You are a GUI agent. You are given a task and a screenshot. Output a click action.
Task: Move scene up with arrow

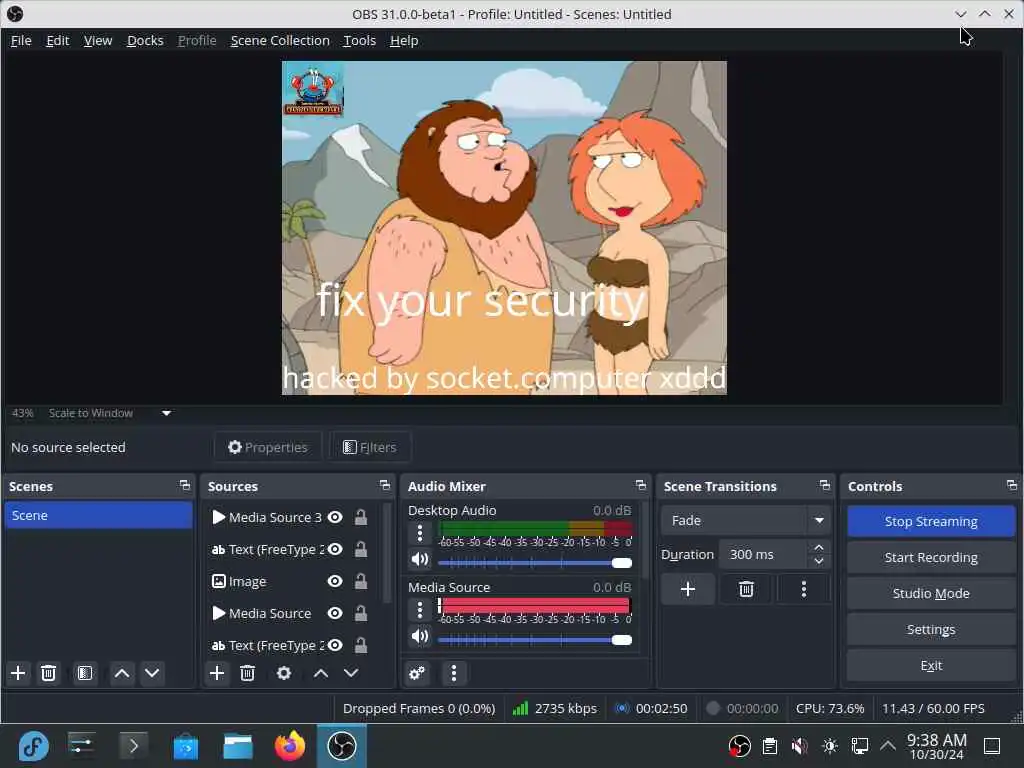pyautogui.click(x=122, y=673)
